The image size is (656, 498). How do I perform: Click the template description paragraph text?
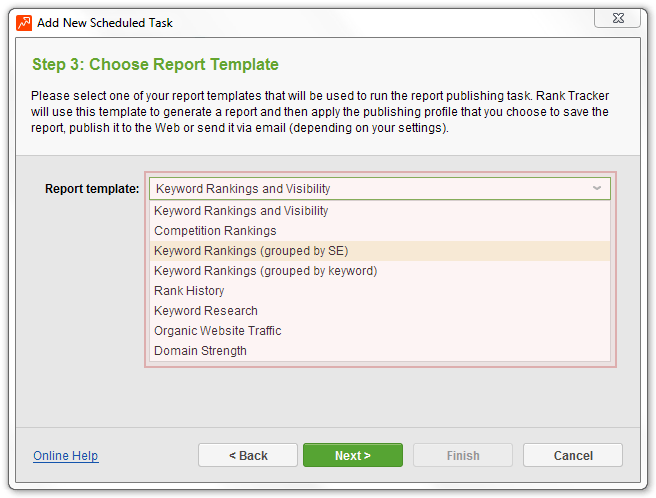[320, 112]
